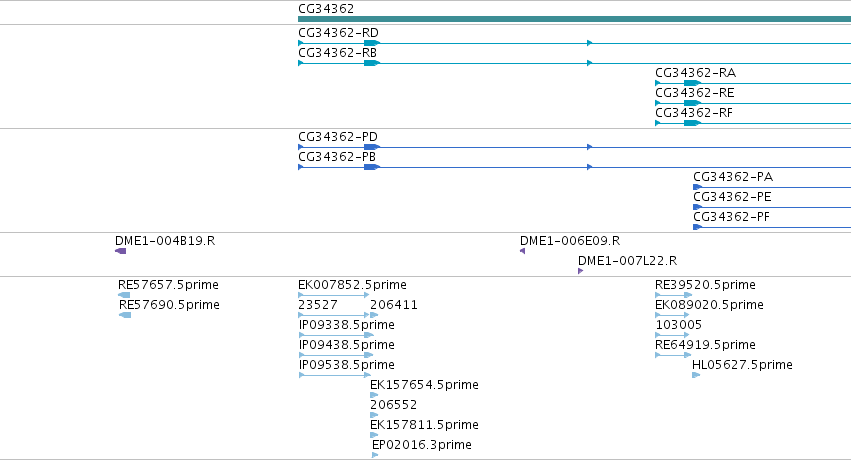This screenshot has width=851, height=460.
Task: Select EST 23527 label
Action: point(317,305)
